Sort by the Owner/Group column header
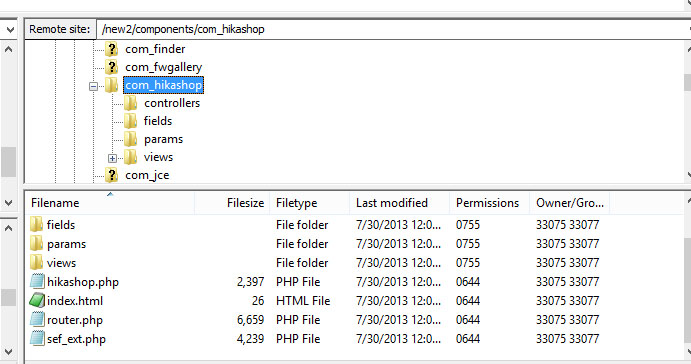 click(569, 203)
